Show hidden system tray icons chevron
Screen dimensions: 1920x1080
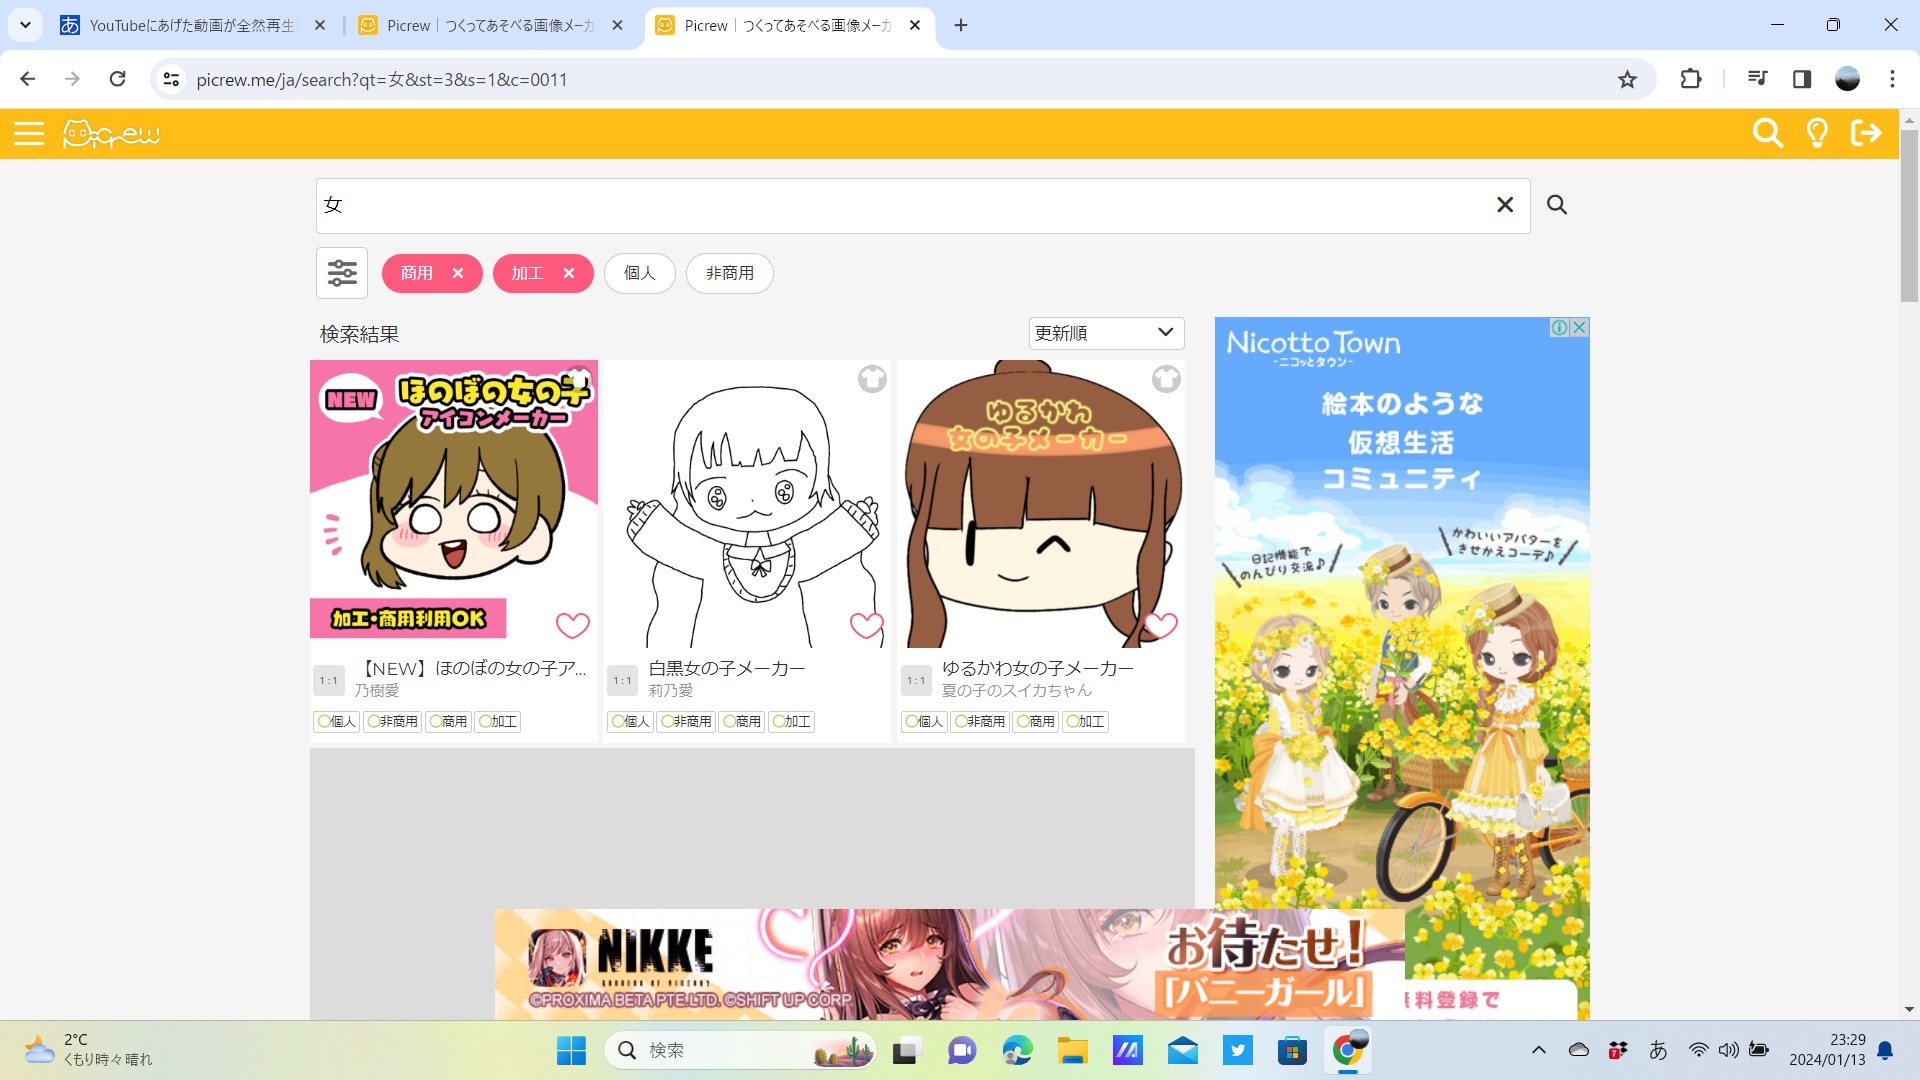[x=1538, y=1050]
